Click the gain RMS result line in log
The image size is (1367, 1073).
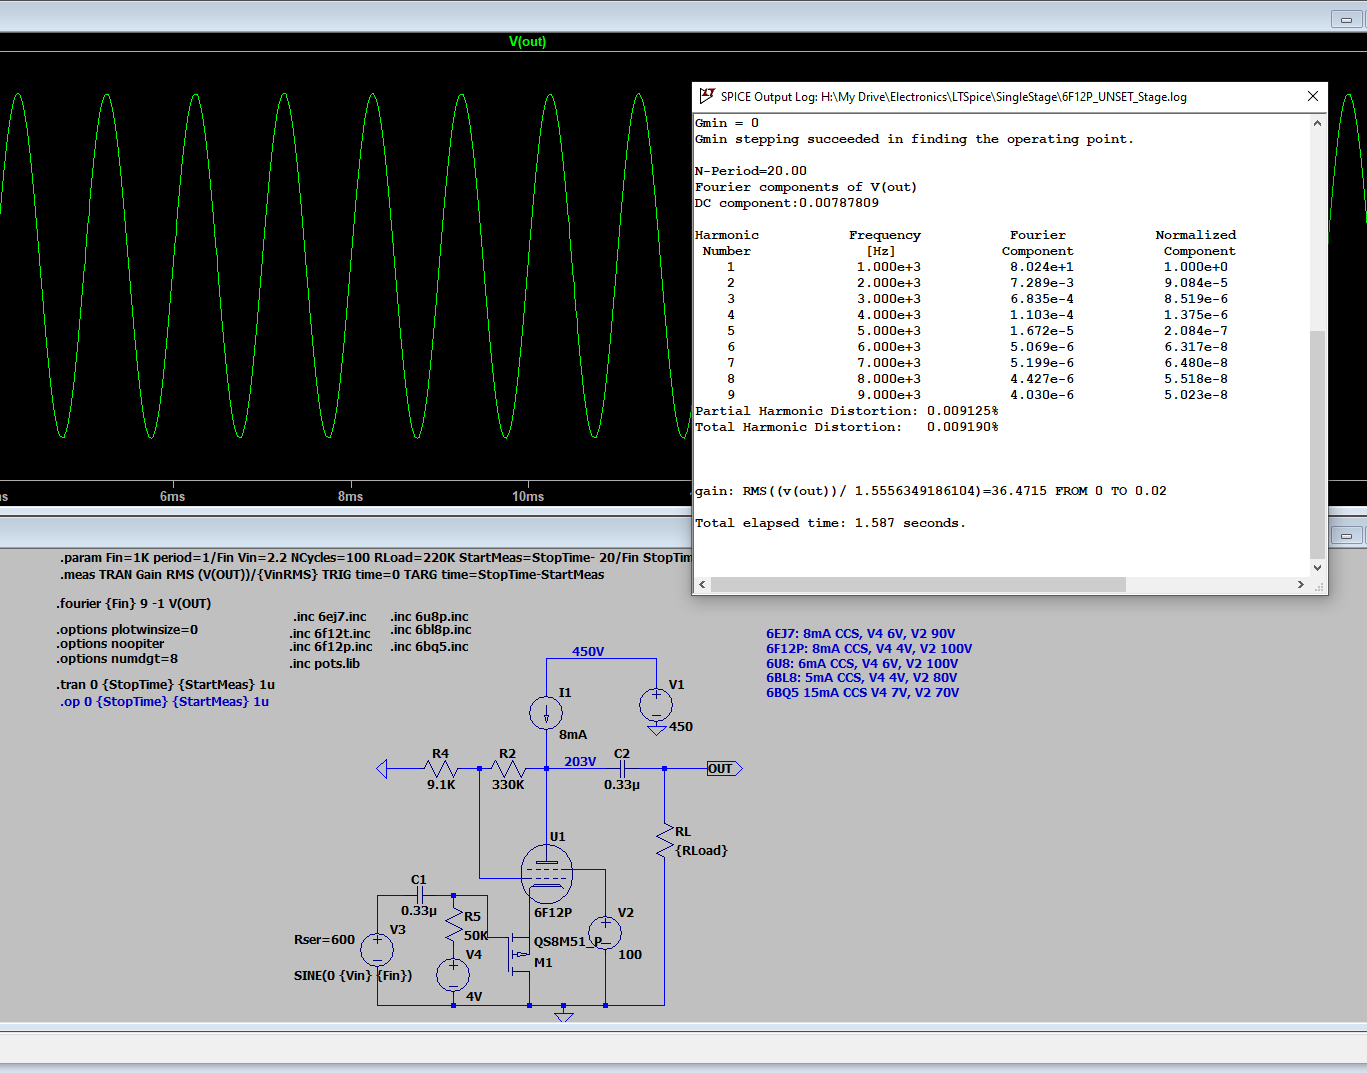pyautogui.click(x=931, y=491)
